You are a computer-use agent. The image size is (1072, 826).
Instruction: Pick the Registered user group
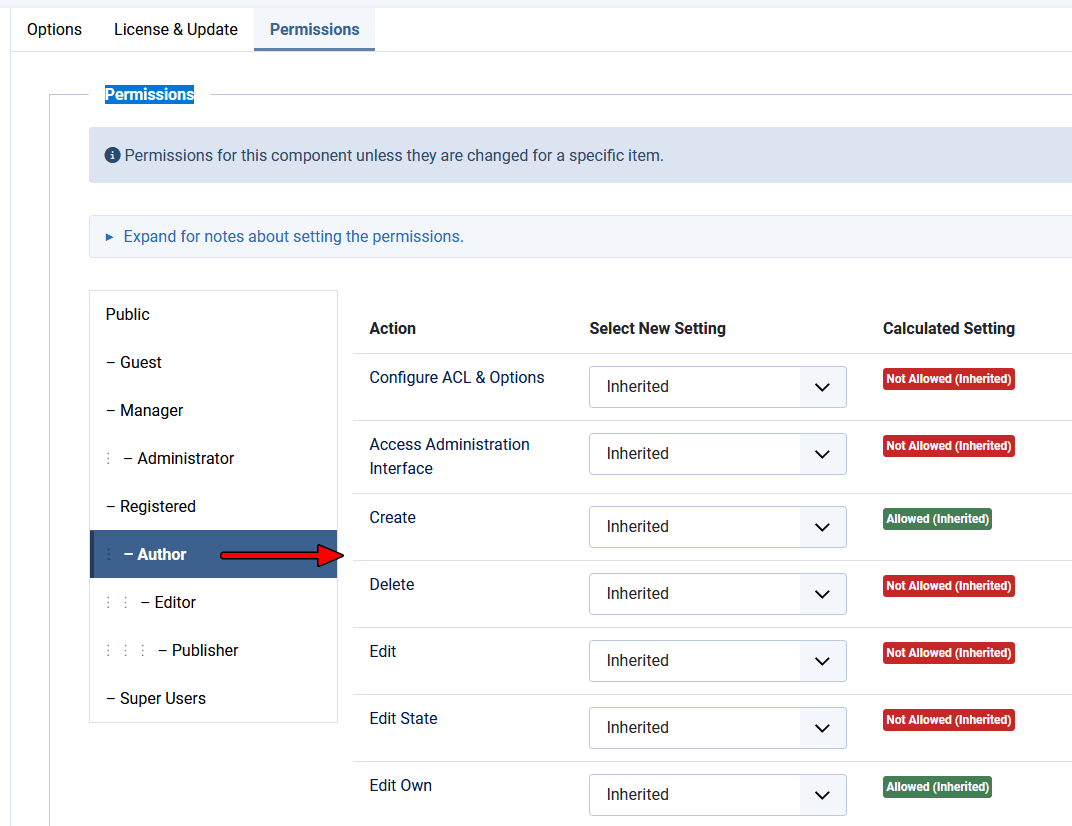pos(157,506)
